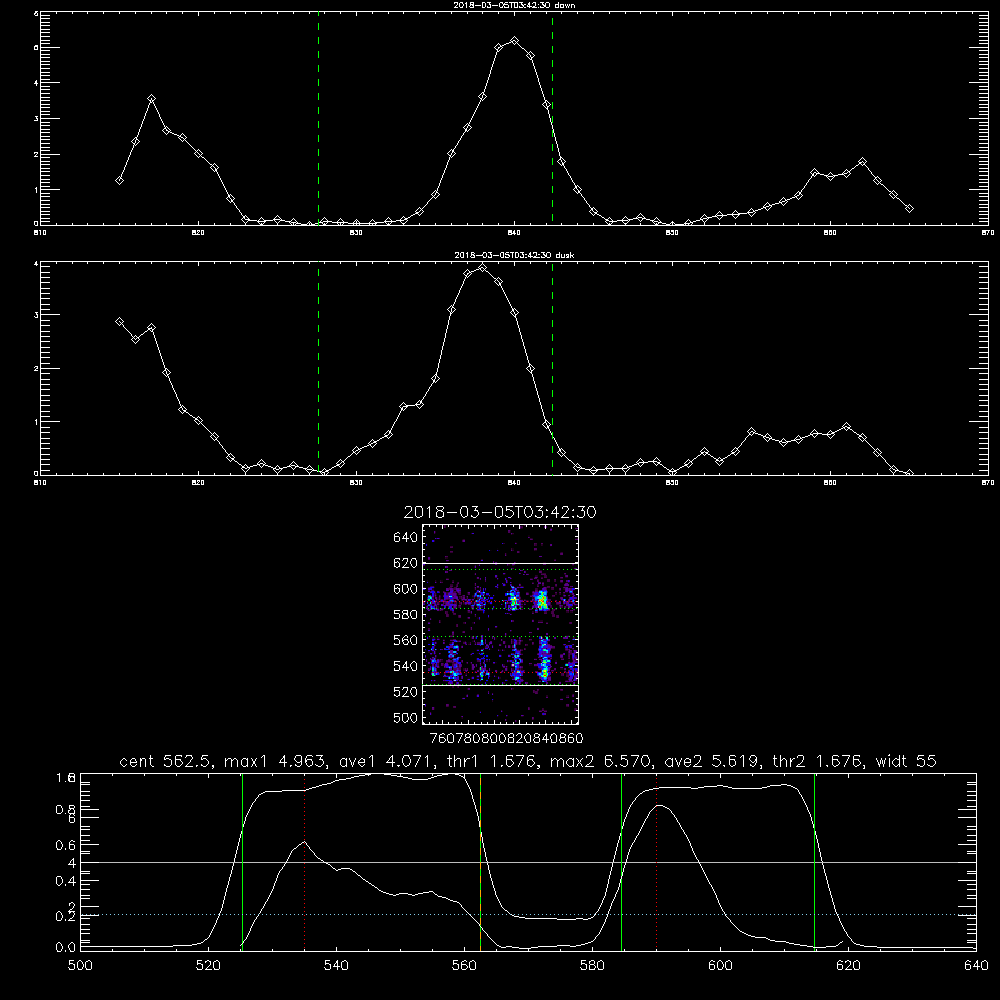The height and width of the screenshot is (1000, 1000).
Task: Click 'widt 55' in the stats line
Action: click(906, 761)
